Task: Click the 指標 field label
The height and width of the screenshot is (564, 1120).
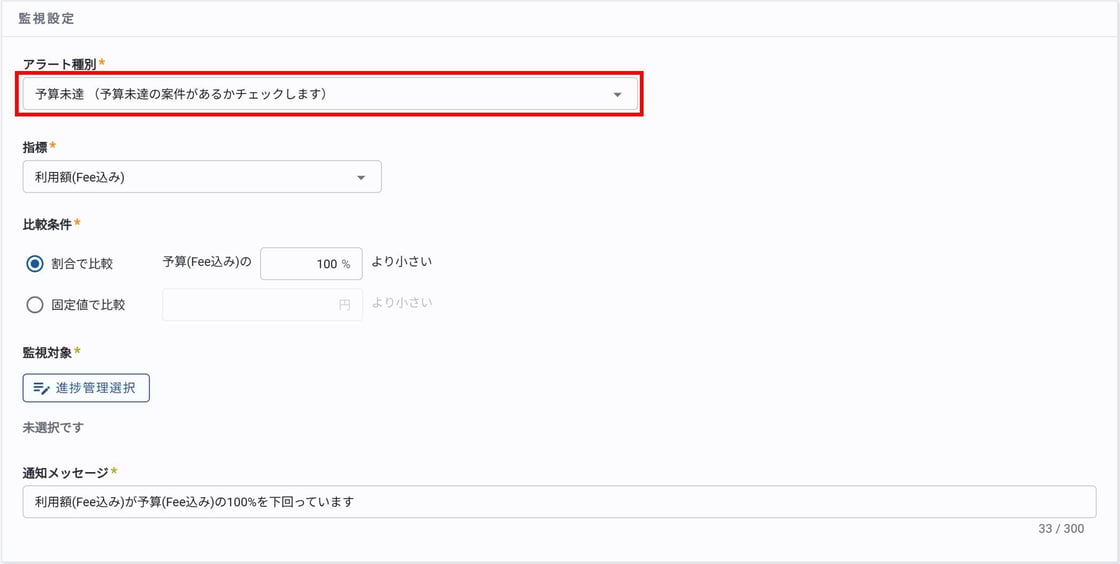Action: coord(35,147)
